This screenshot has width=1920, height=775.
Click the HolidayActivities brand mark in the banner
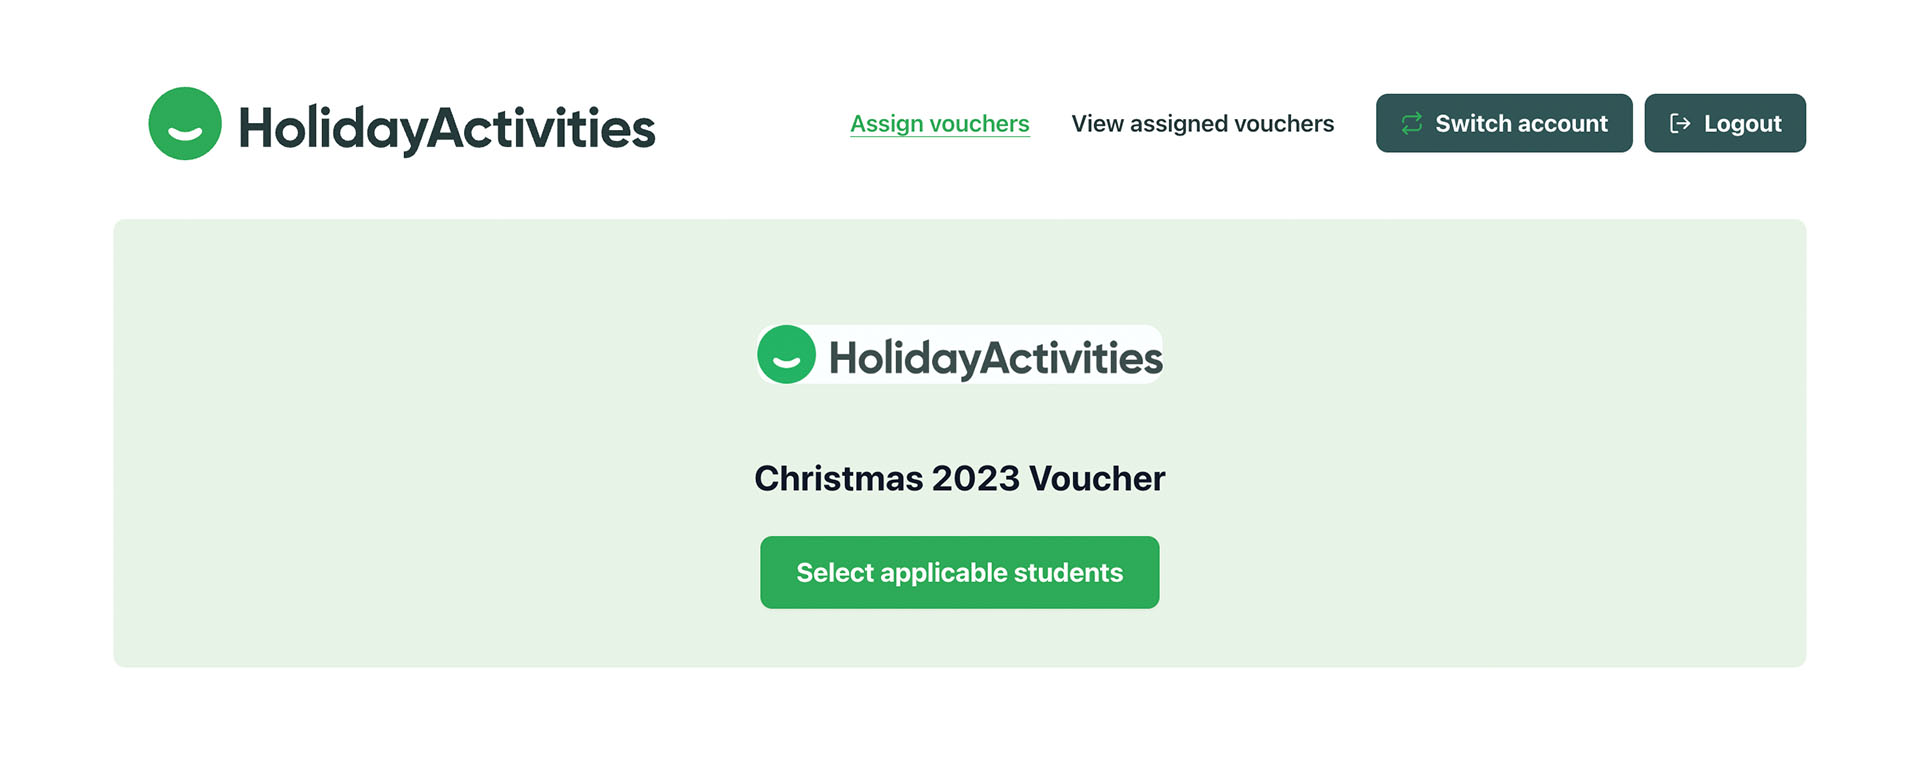point(958,354)
